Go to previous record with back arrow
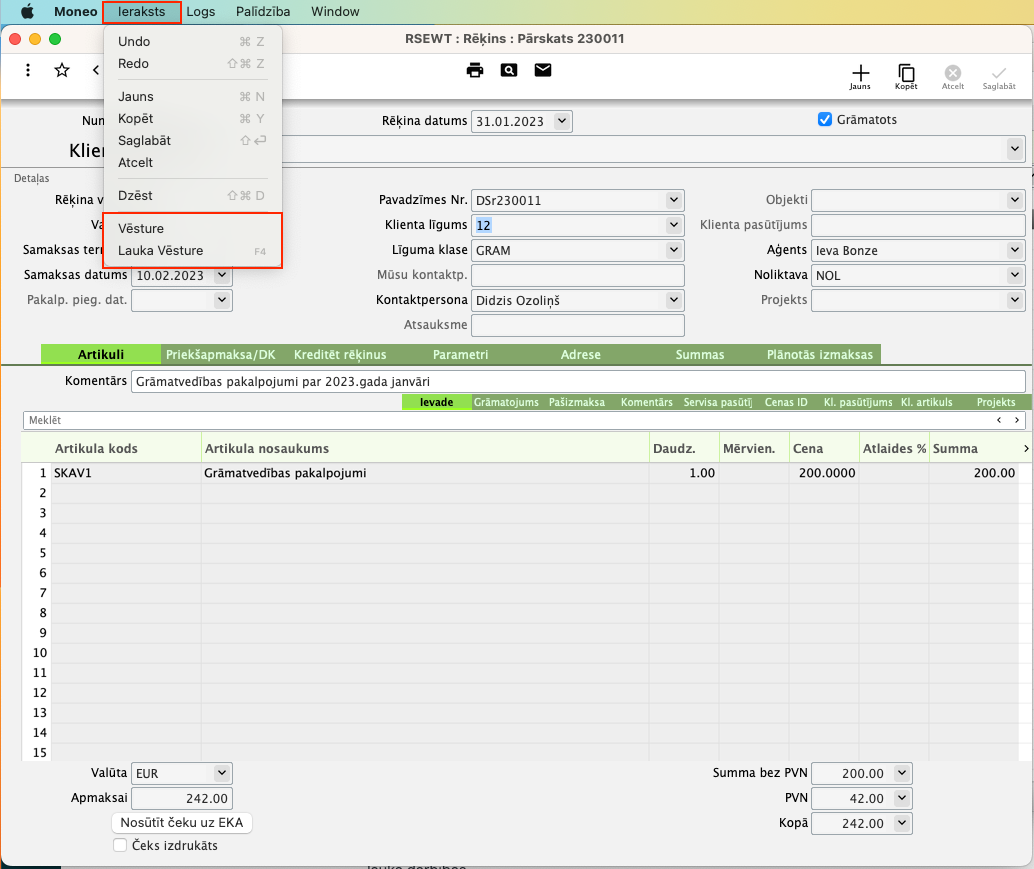The image size is (1034, 869). point(96,70)
